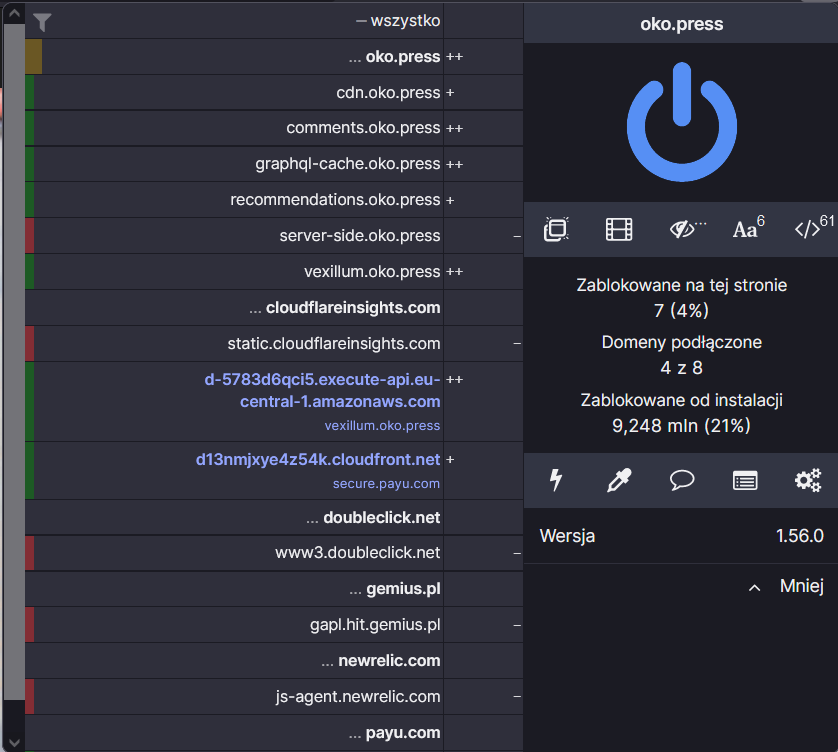Click the oko.press header title

coord(681,24)
